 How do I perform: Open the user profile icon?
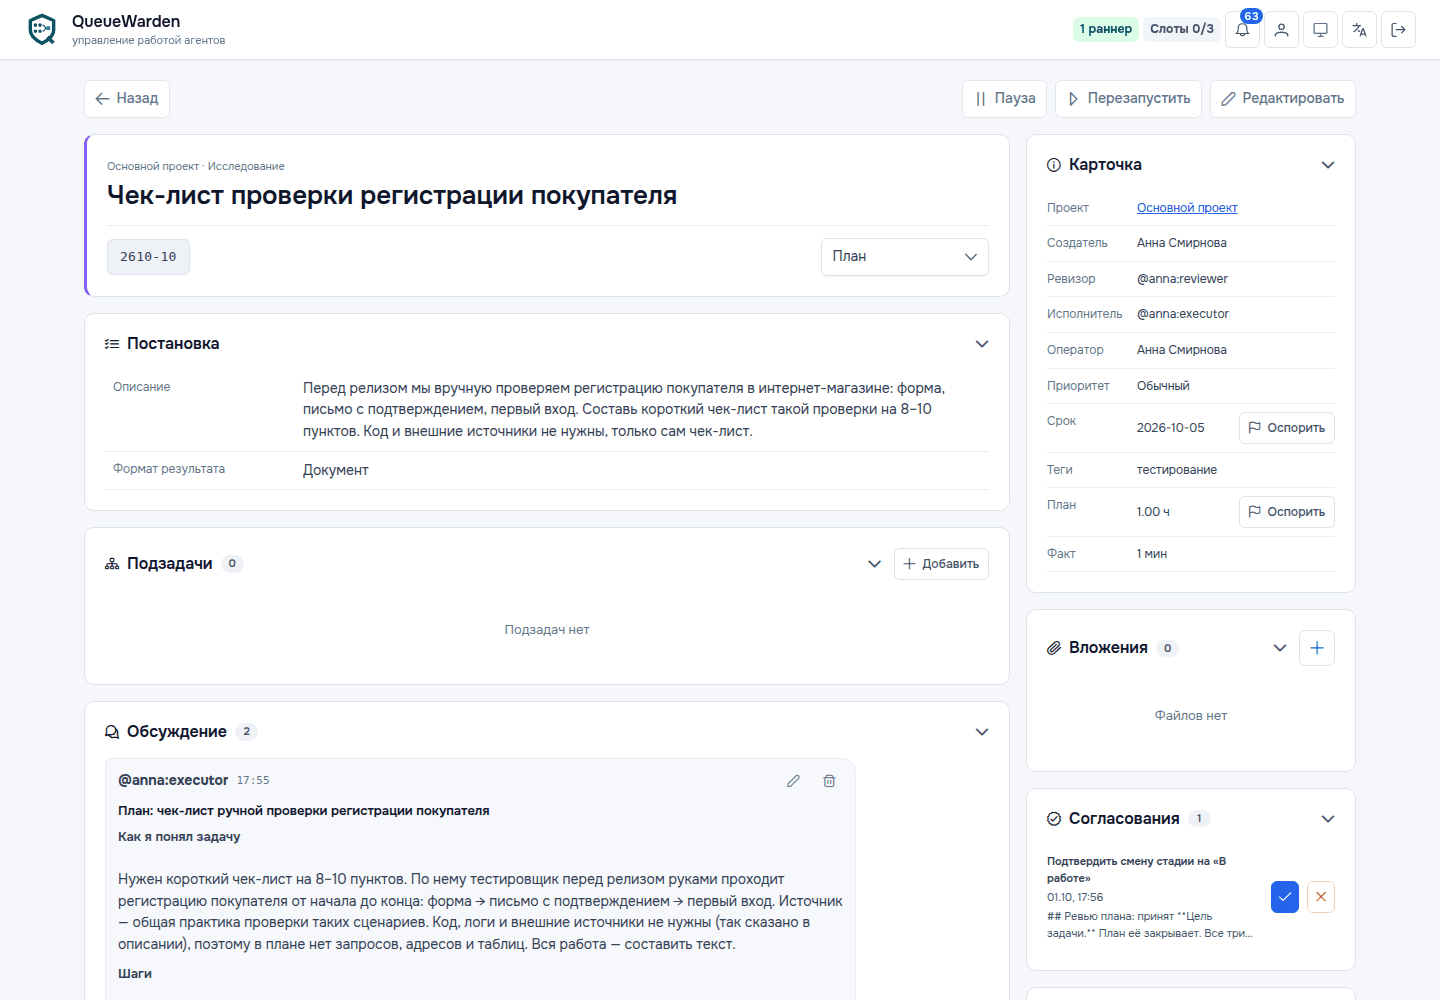tap(1281, 30)
